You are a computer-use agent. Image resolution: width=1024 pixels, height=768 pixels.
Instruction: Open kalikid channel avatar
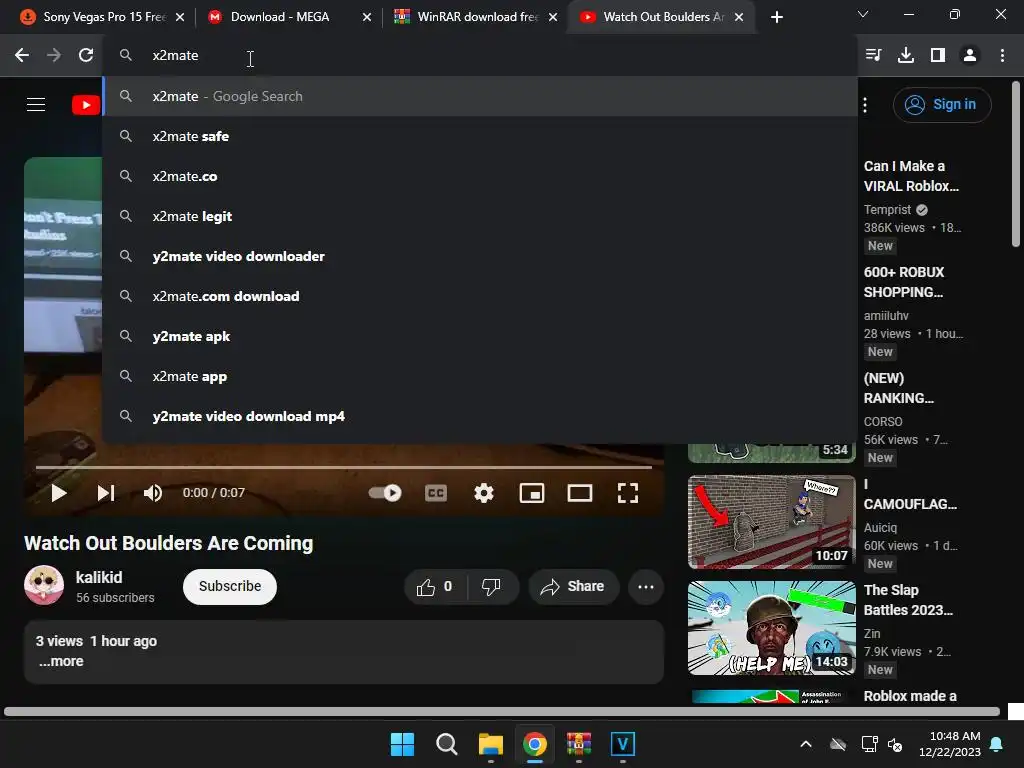[x=44, y=585]
